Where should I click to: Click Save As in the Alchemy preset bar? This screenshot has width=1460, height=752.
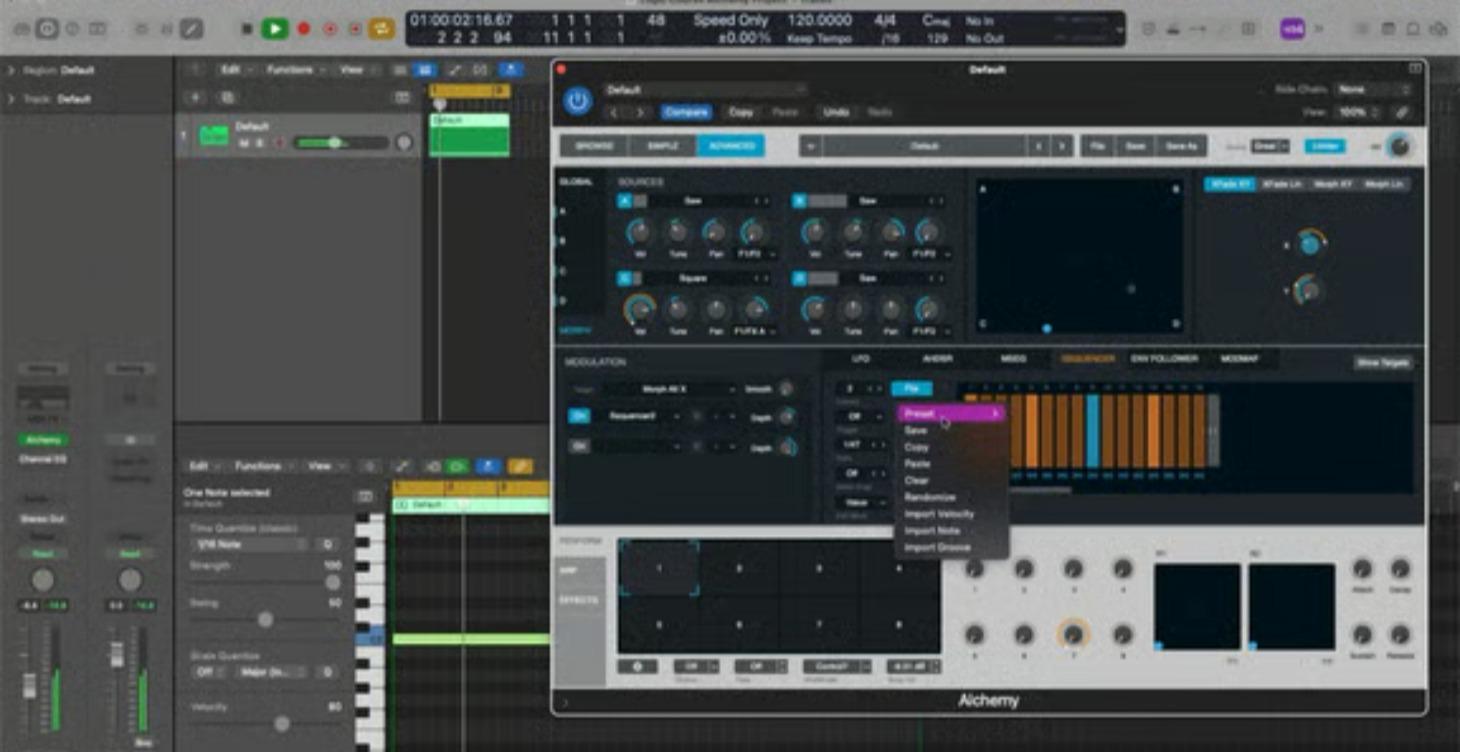(x=1181, y=146)
